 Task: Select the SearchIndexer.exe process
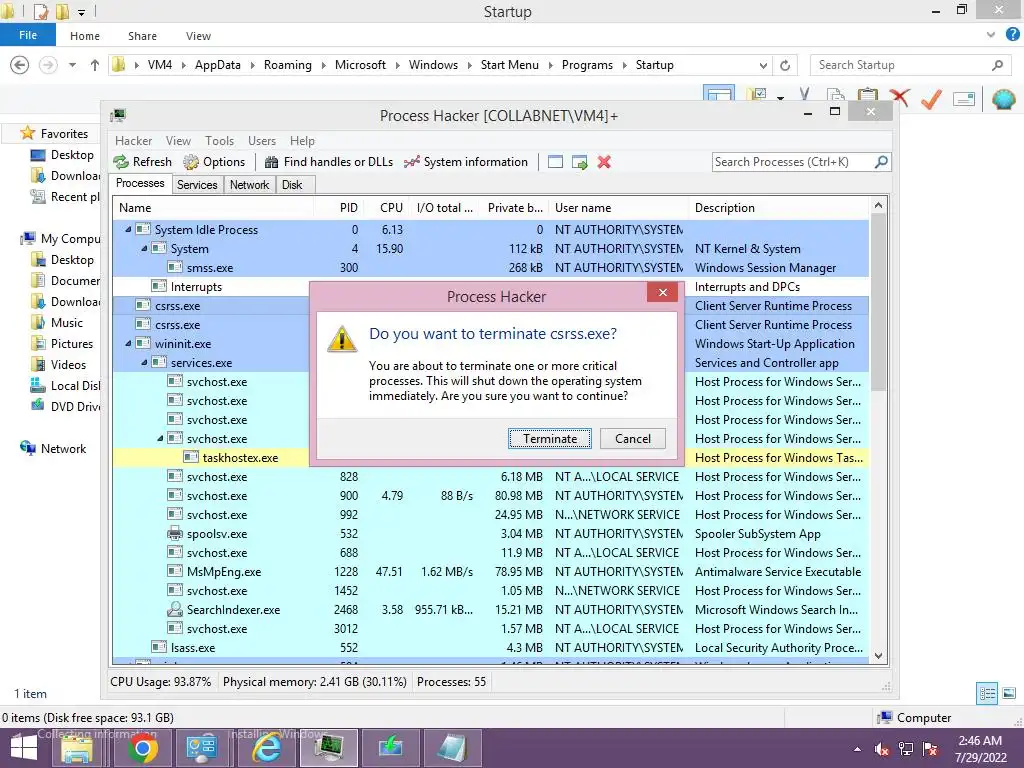[x=490, y=609]
